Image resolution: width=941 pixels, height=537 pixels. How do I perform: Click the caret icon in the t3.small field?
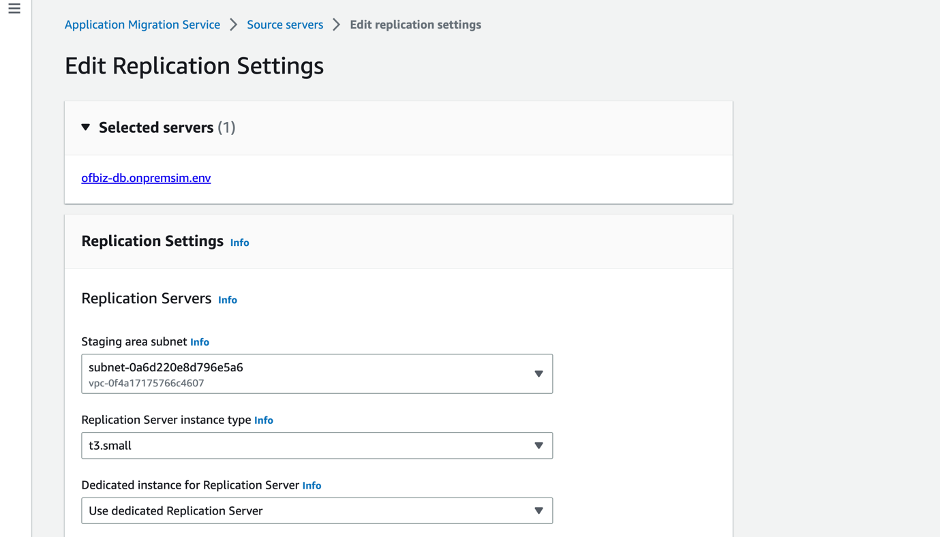pos(538,446)
